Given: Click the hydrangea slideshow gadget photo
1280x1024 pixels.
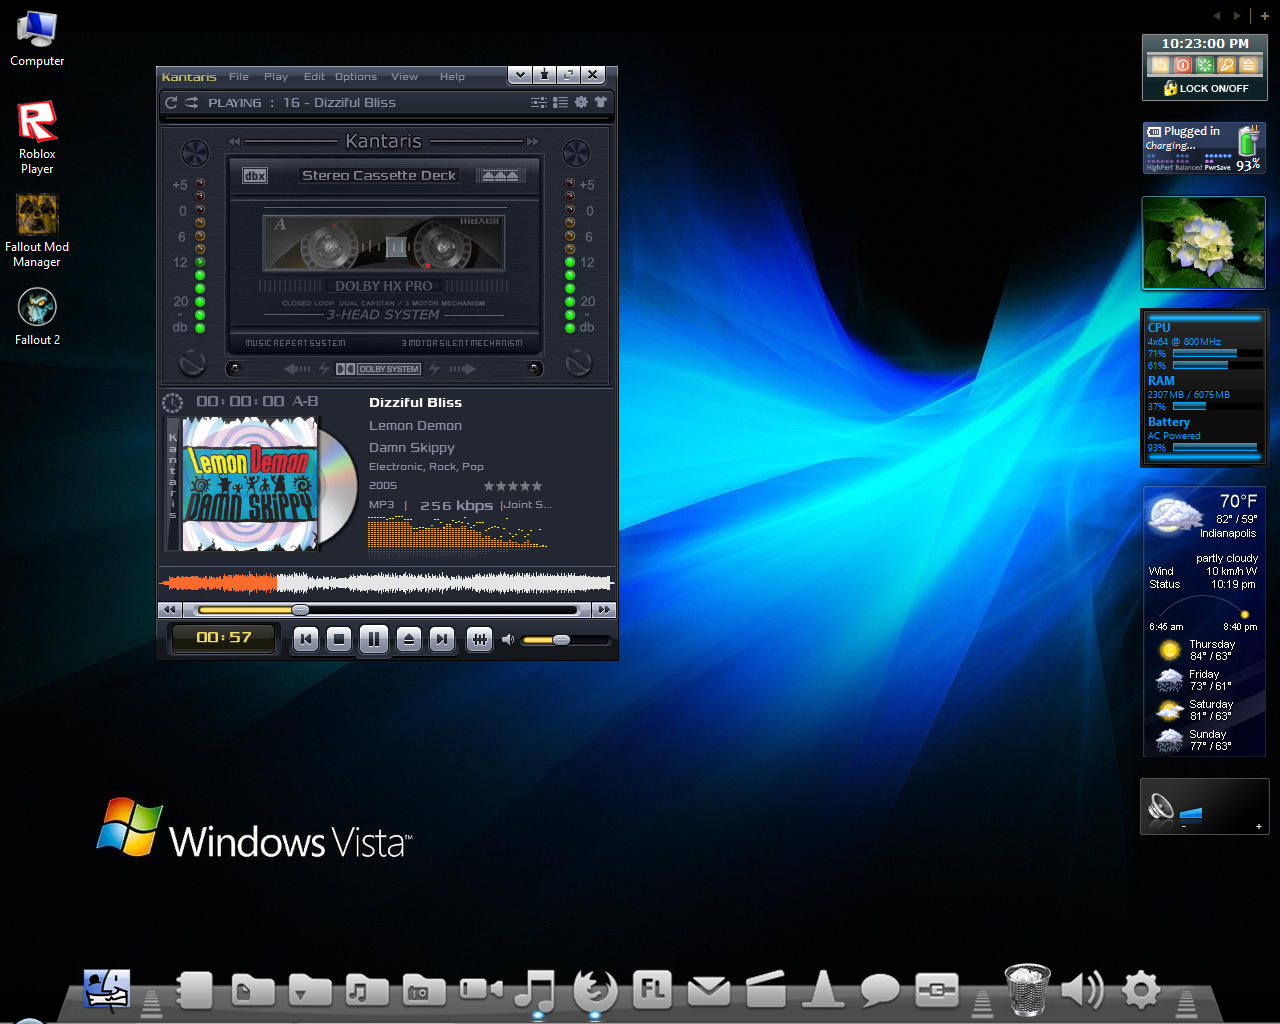Looking at the screenshot, I should click(x=1204, y=243).
